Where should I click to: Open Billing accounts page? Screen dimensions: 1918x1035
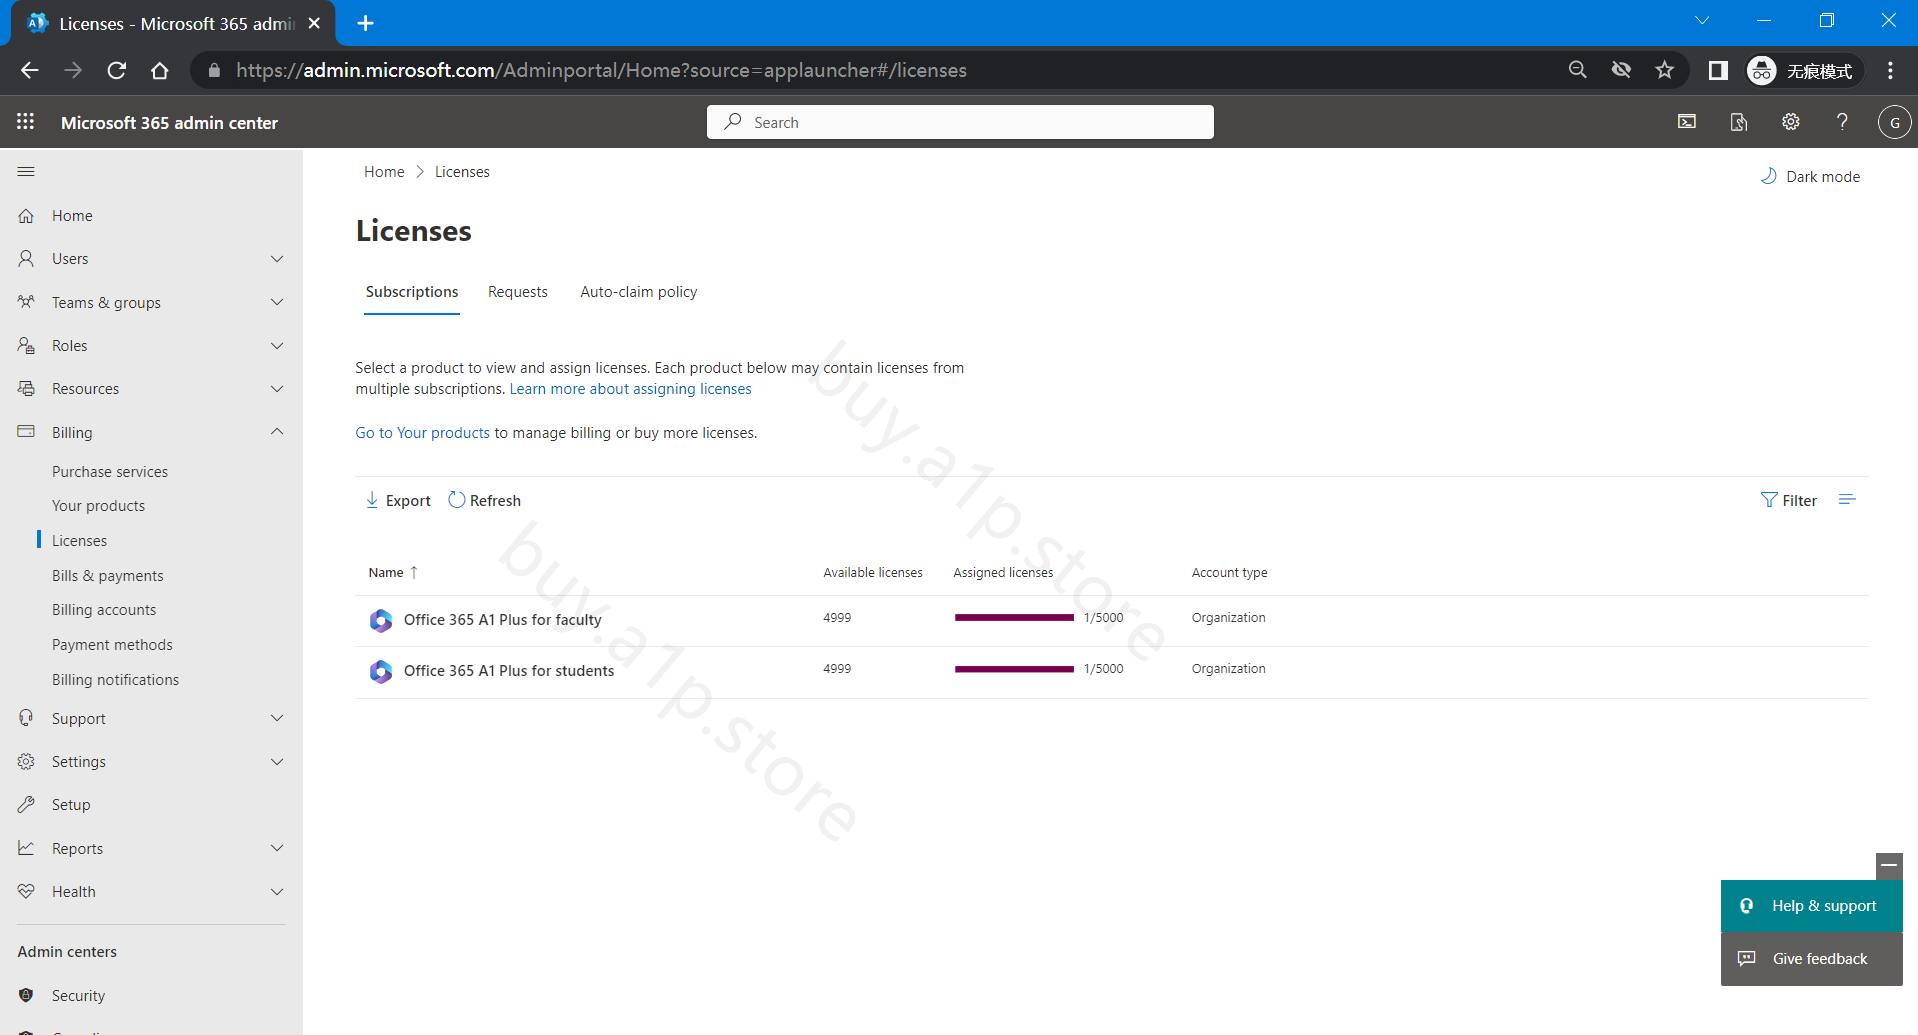click(x=104, y=610)
